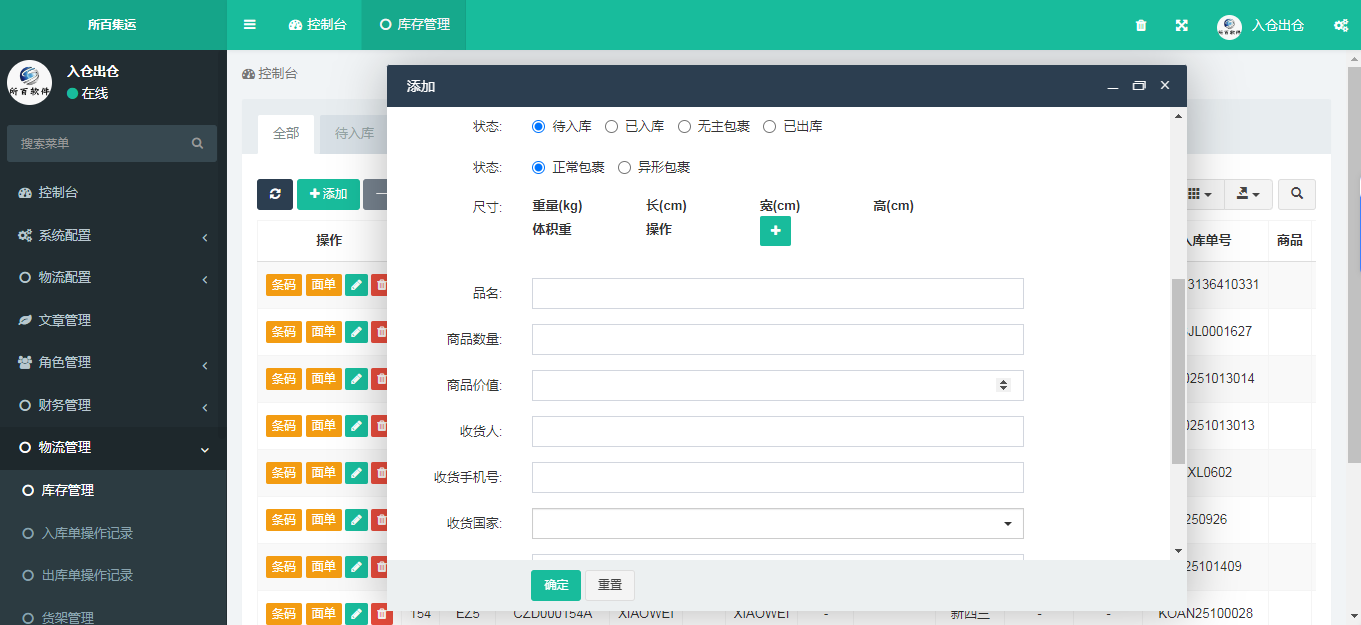Click the dialog's vertical scrollbar thumb
This screenshot has width=1361, height=625.
pyautogui.click(x=1178, y=370)
